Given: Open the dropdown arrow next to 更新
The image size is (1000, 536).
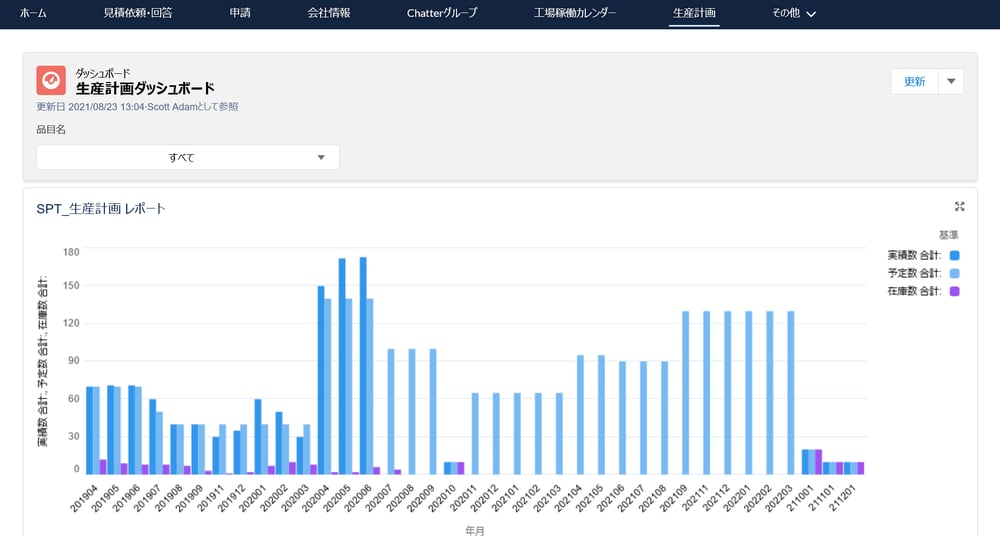Looking at the screenshot, I should pyautogui.click(x=951, y=82).
